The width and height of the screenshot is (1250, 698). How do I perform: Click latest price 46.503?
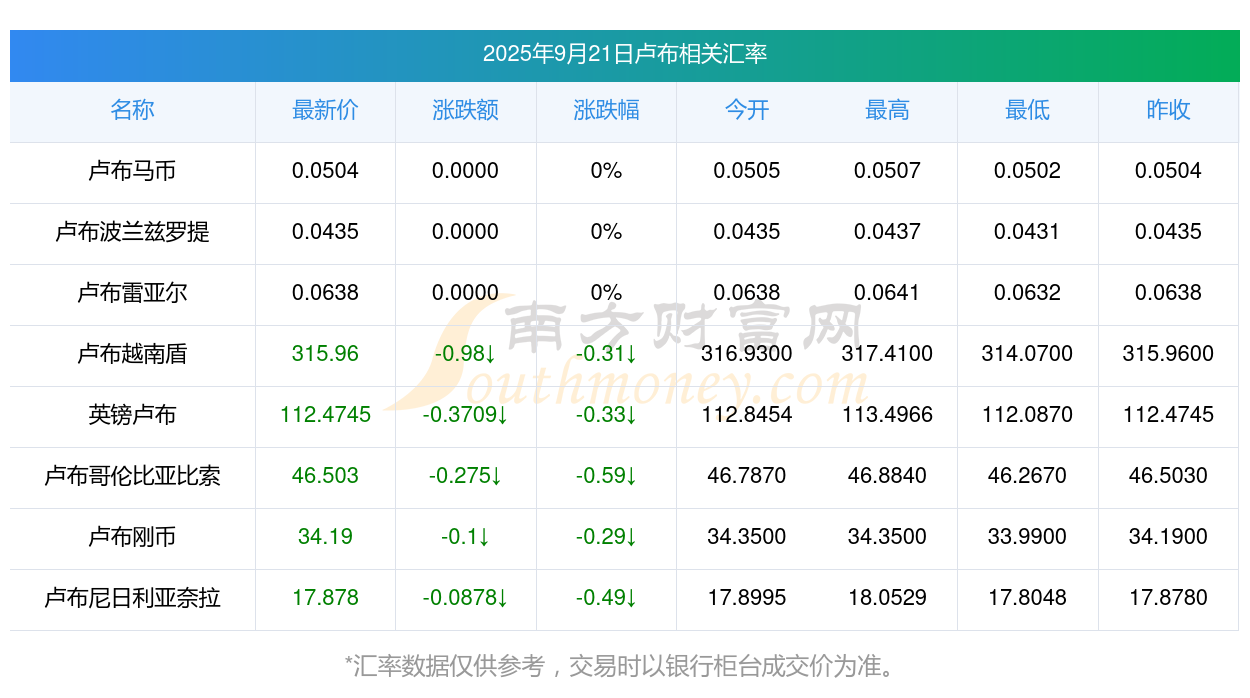point(325,476)
